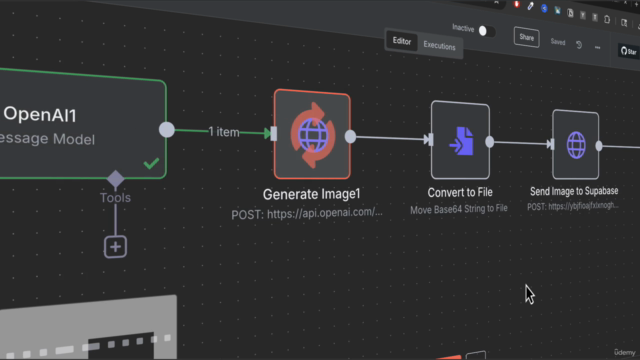Select the Send Image to Supabase node

[576, 145]
